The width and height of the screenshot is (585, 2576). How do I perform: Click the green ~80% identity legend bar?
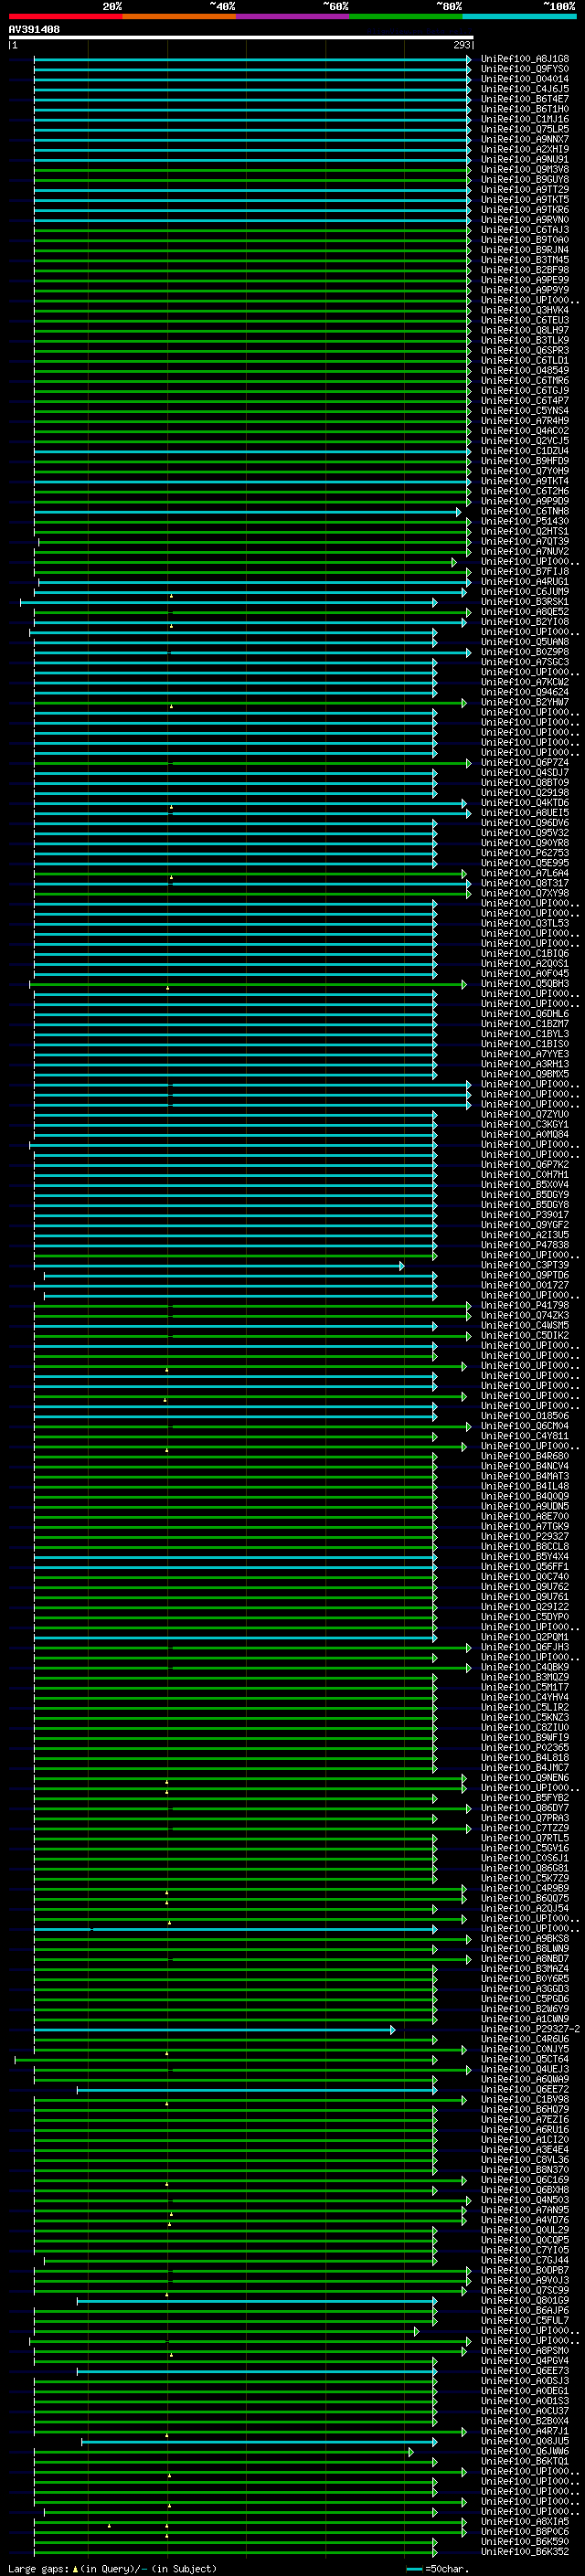pyautogui.click(x=406, y=16)
